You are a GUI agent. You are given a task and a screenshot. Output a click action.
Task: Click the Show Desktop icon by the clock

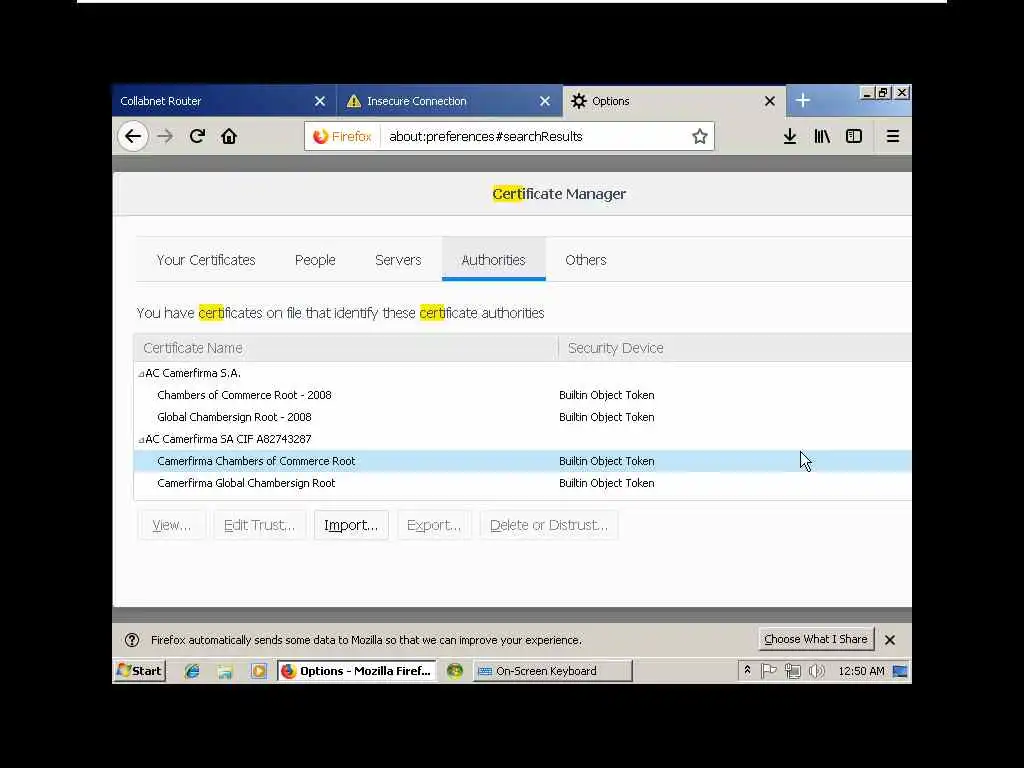[900, 671]
